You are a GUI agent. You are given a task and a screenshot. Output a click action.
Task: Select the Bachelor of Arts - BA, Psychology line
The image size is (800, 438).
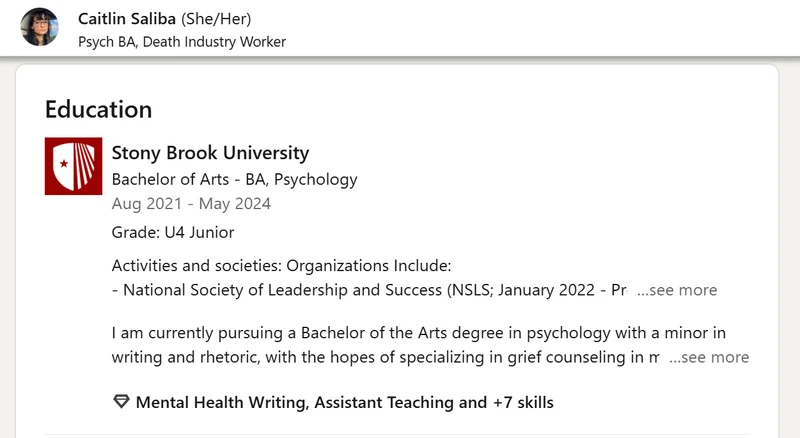(x=235, y=179)
